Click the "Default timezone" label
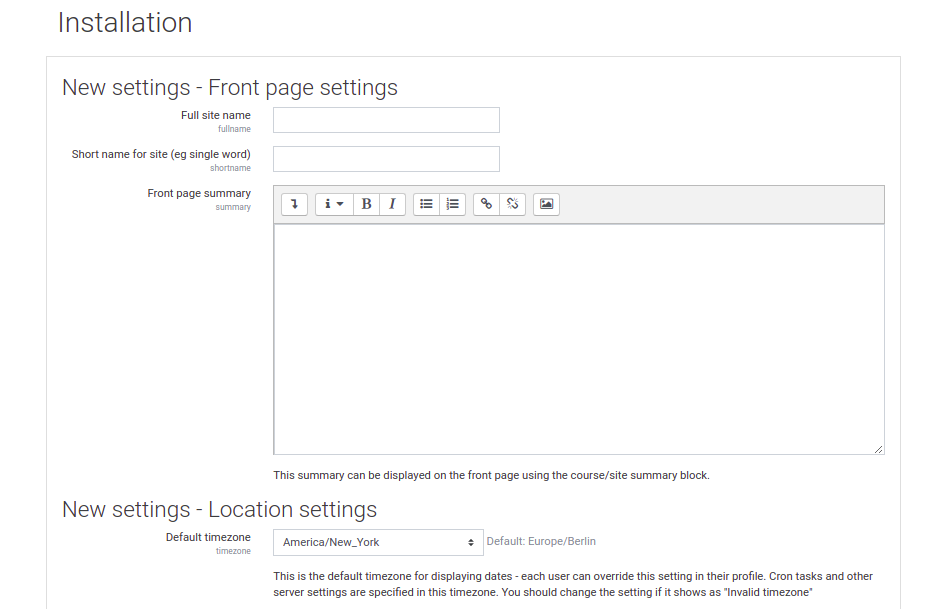This screenshot has width=947, height=609. pyautogui.click(x=208, y=538)
